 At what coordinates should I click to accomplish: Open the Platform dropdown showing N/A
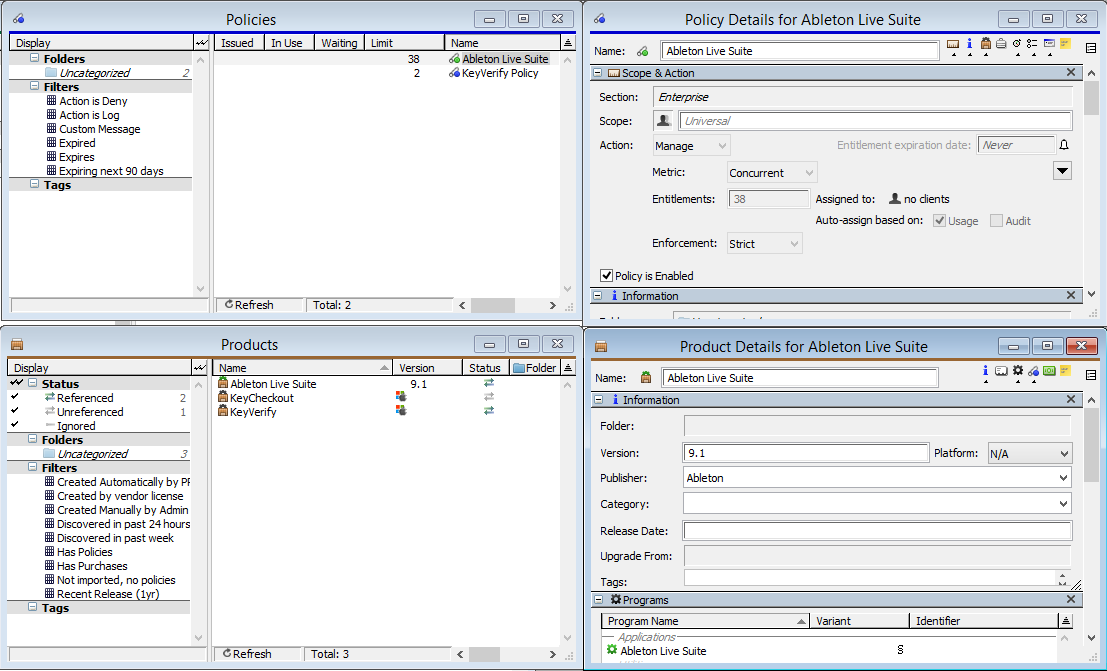click(x=1029, y=453)
